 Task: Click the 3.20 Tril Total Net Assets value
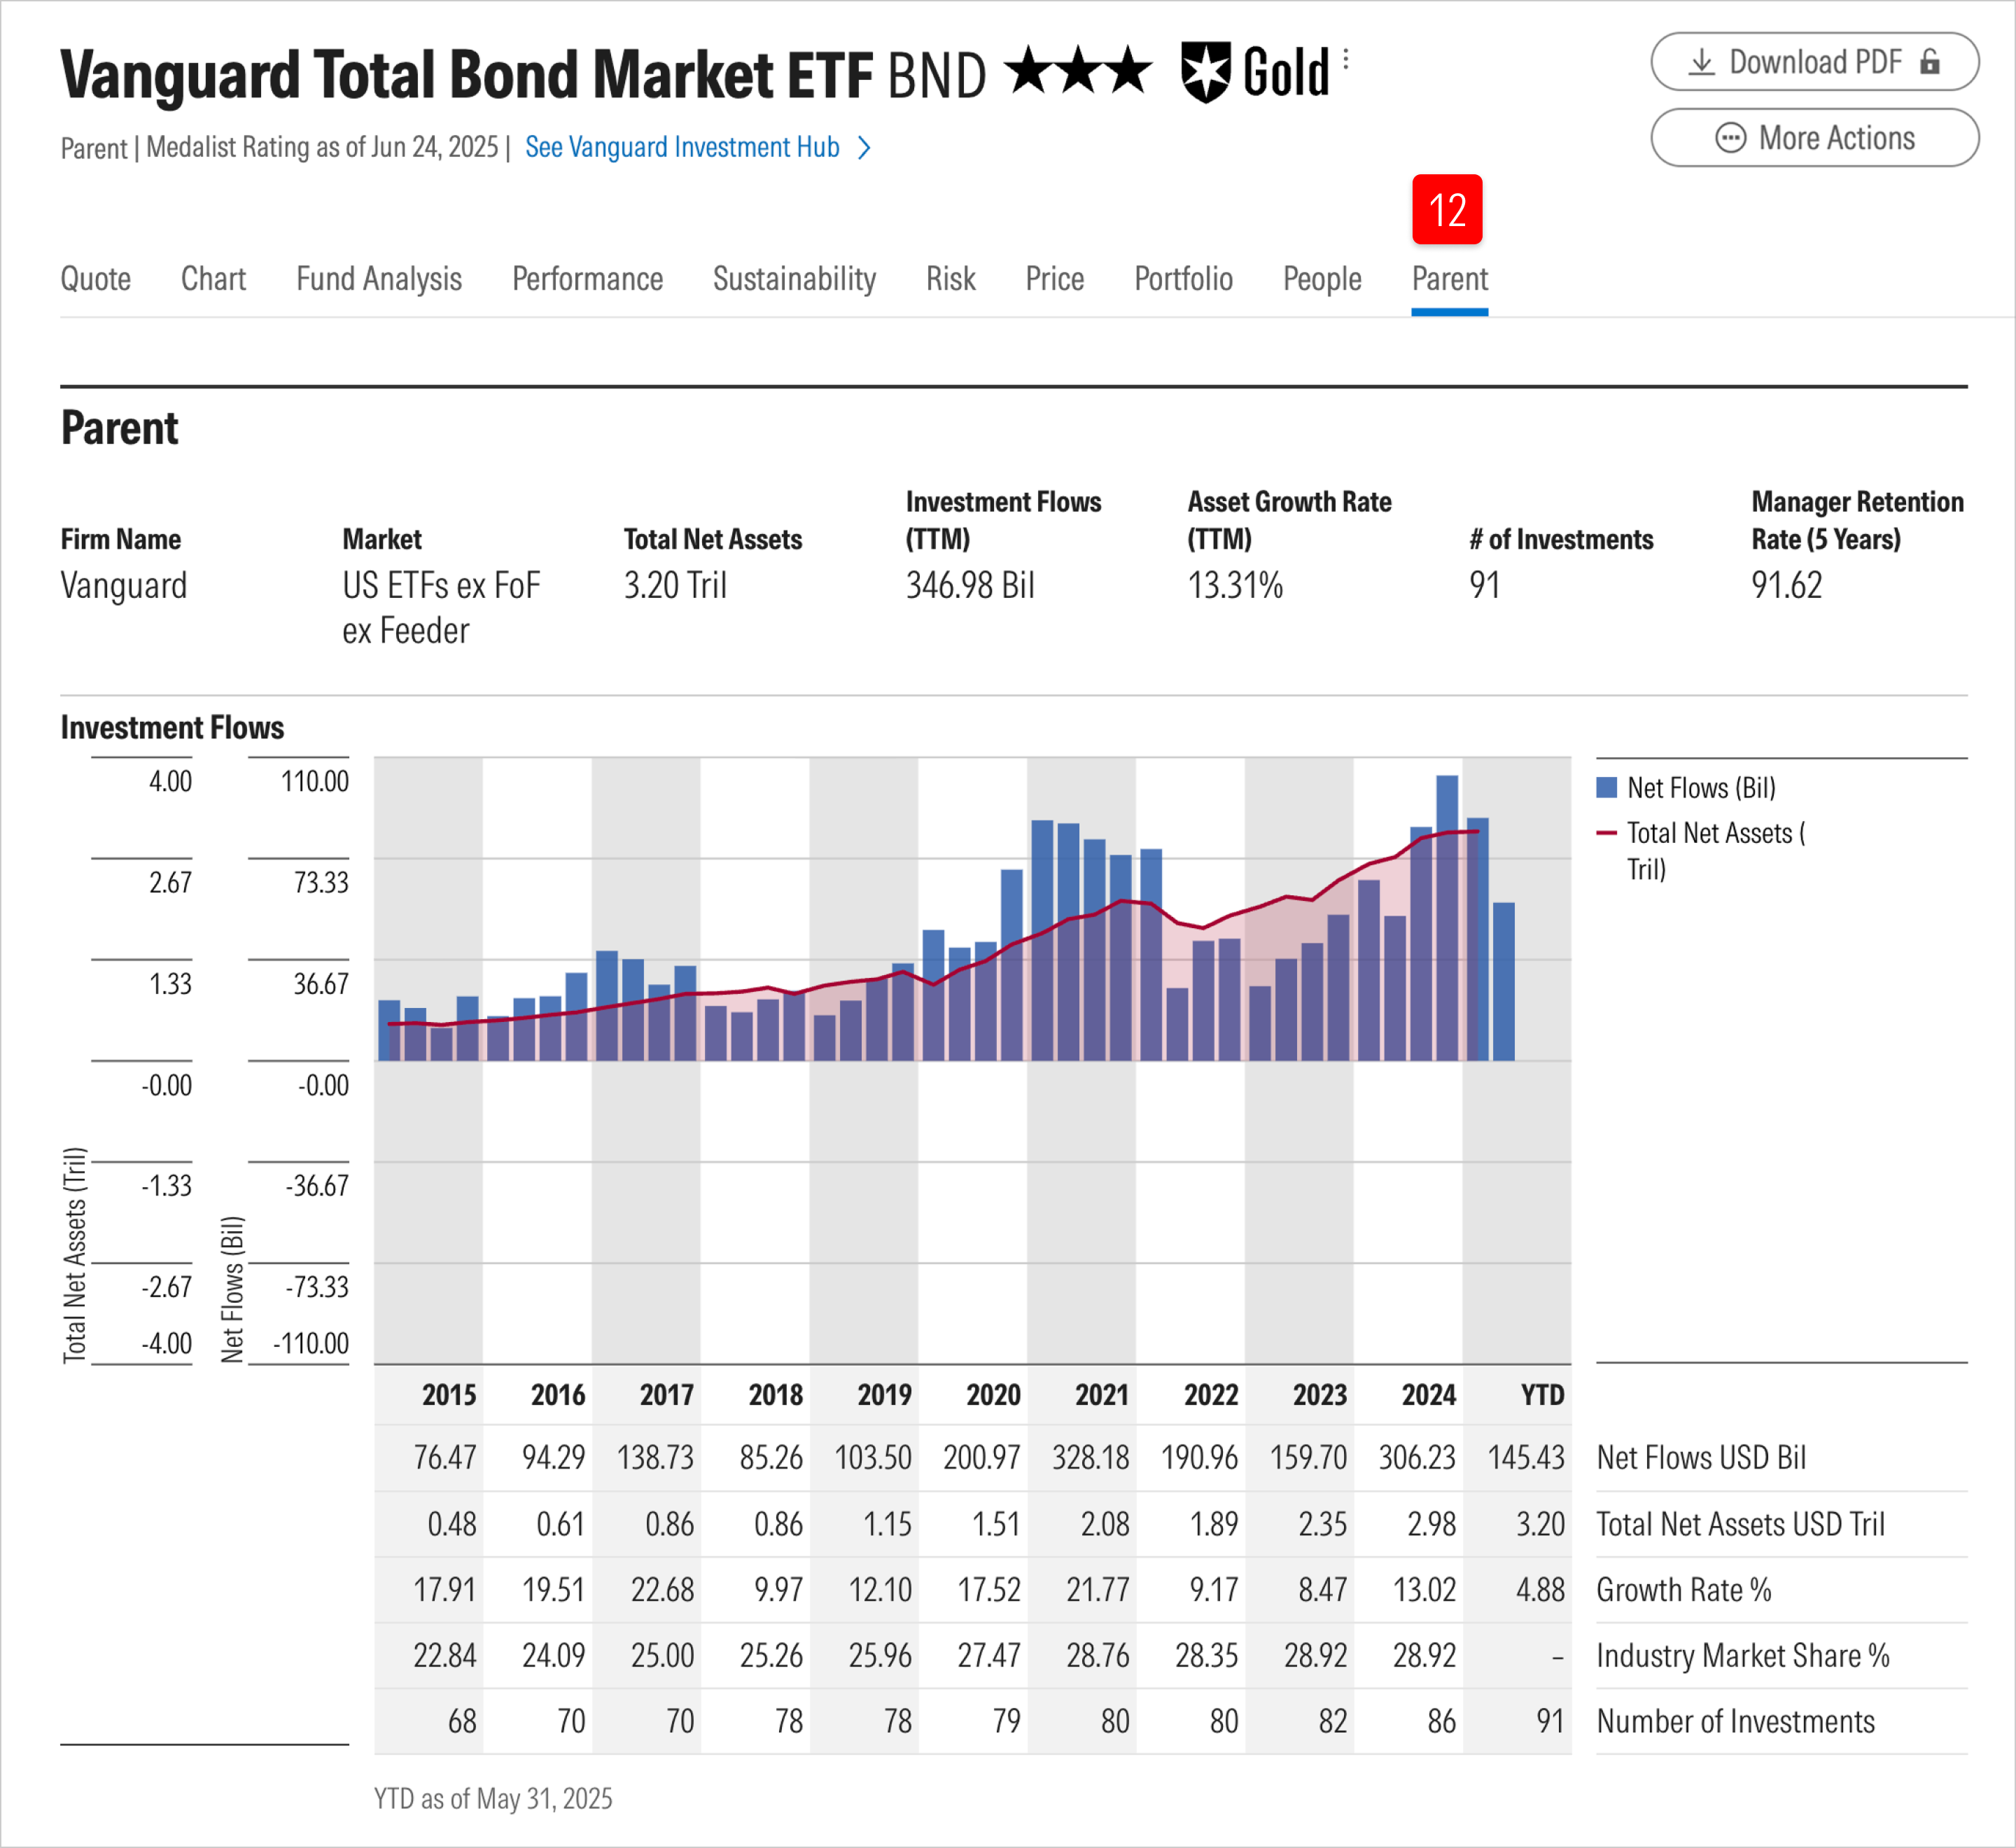click(675, 585)
